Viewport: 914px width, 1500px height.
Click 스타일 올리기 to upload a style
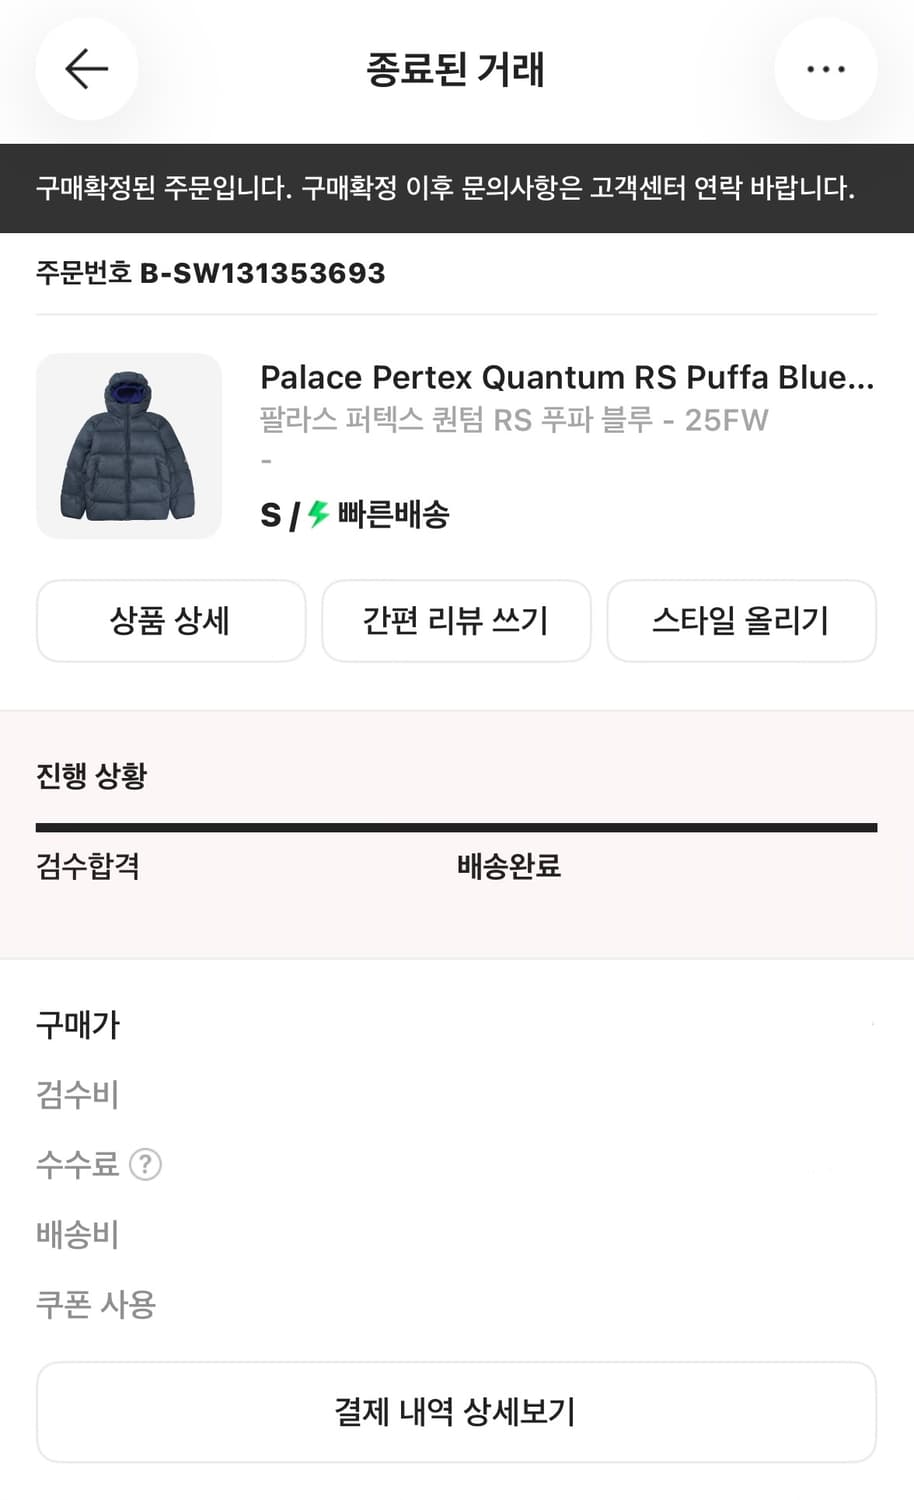[741, 621]
